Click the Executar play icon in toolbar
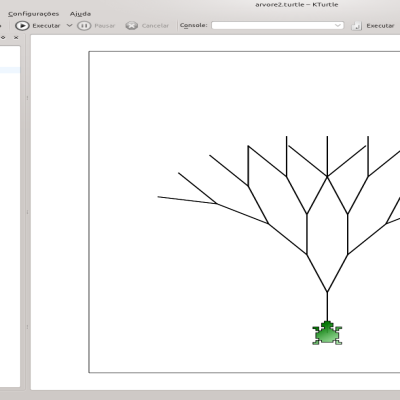 [x=22, y=26]
